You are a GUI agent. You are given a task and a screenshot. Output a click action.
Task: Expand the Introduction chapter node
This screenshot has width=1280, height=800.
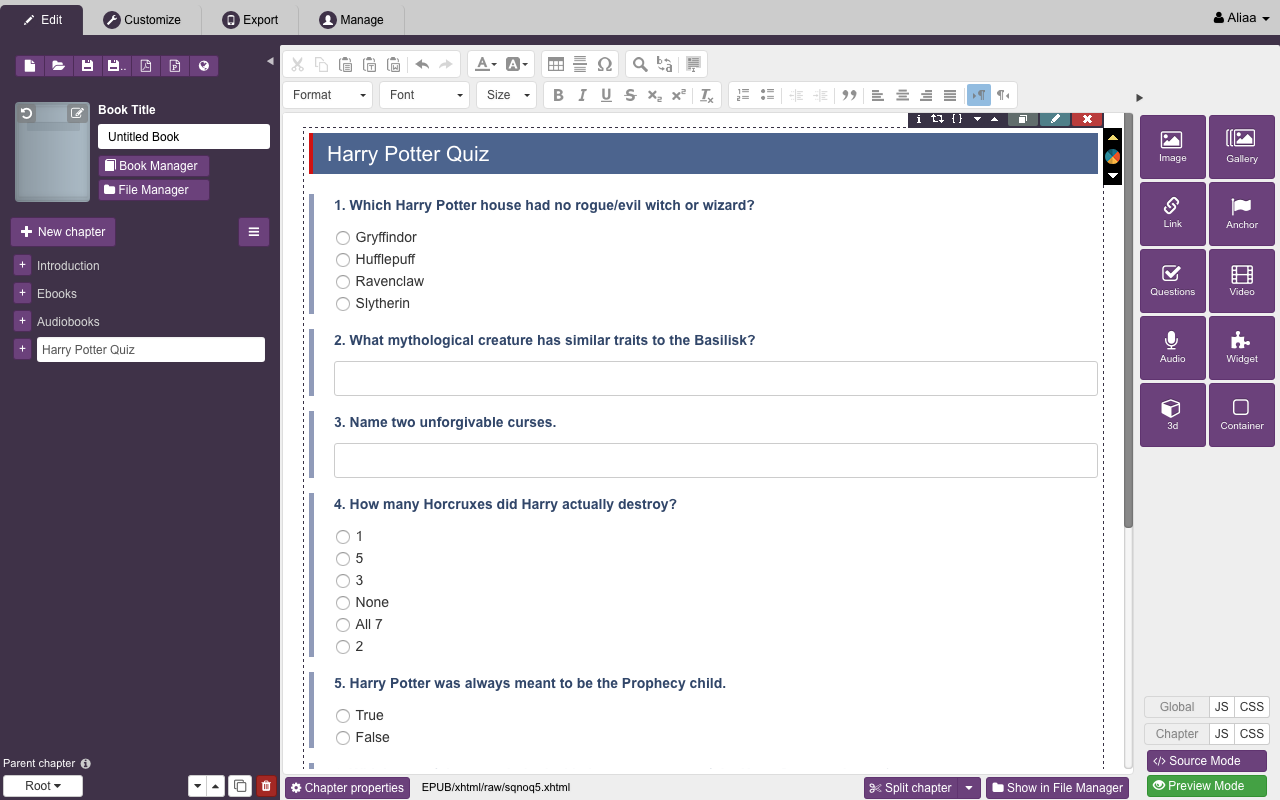tap(23, 265)
